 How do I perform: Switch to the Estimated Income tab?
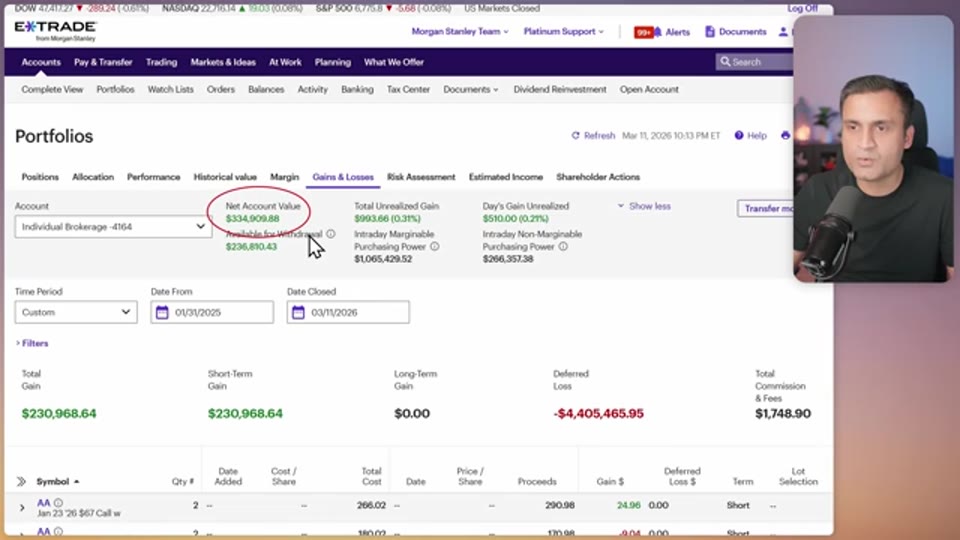pyautogui.click(x=506, y=177)
